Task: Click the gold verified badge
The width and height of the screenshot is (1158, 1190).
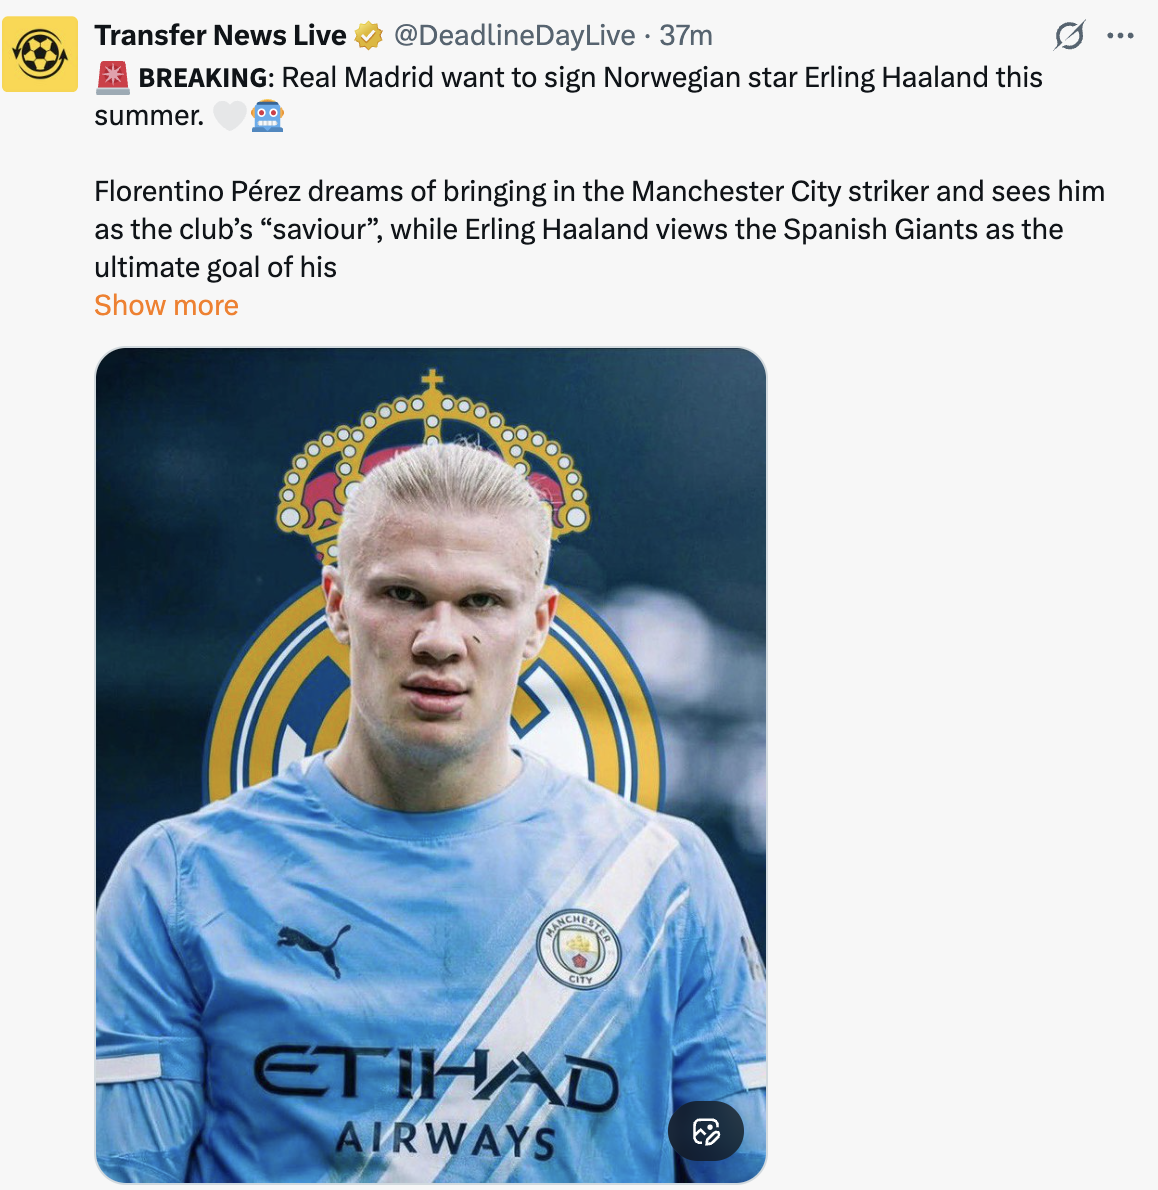Action: (x=369, y=36)
